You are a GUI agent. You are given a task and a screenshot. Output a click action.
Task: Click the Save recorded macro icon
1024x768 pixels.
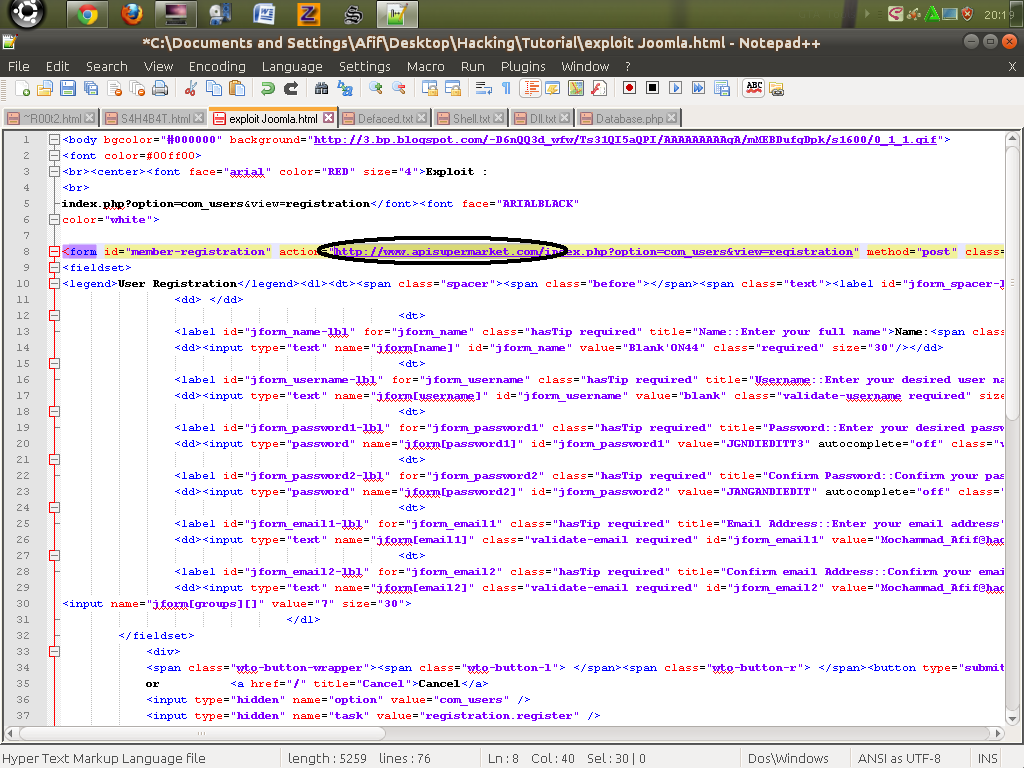pyautogui.click(x=722, y=88)
